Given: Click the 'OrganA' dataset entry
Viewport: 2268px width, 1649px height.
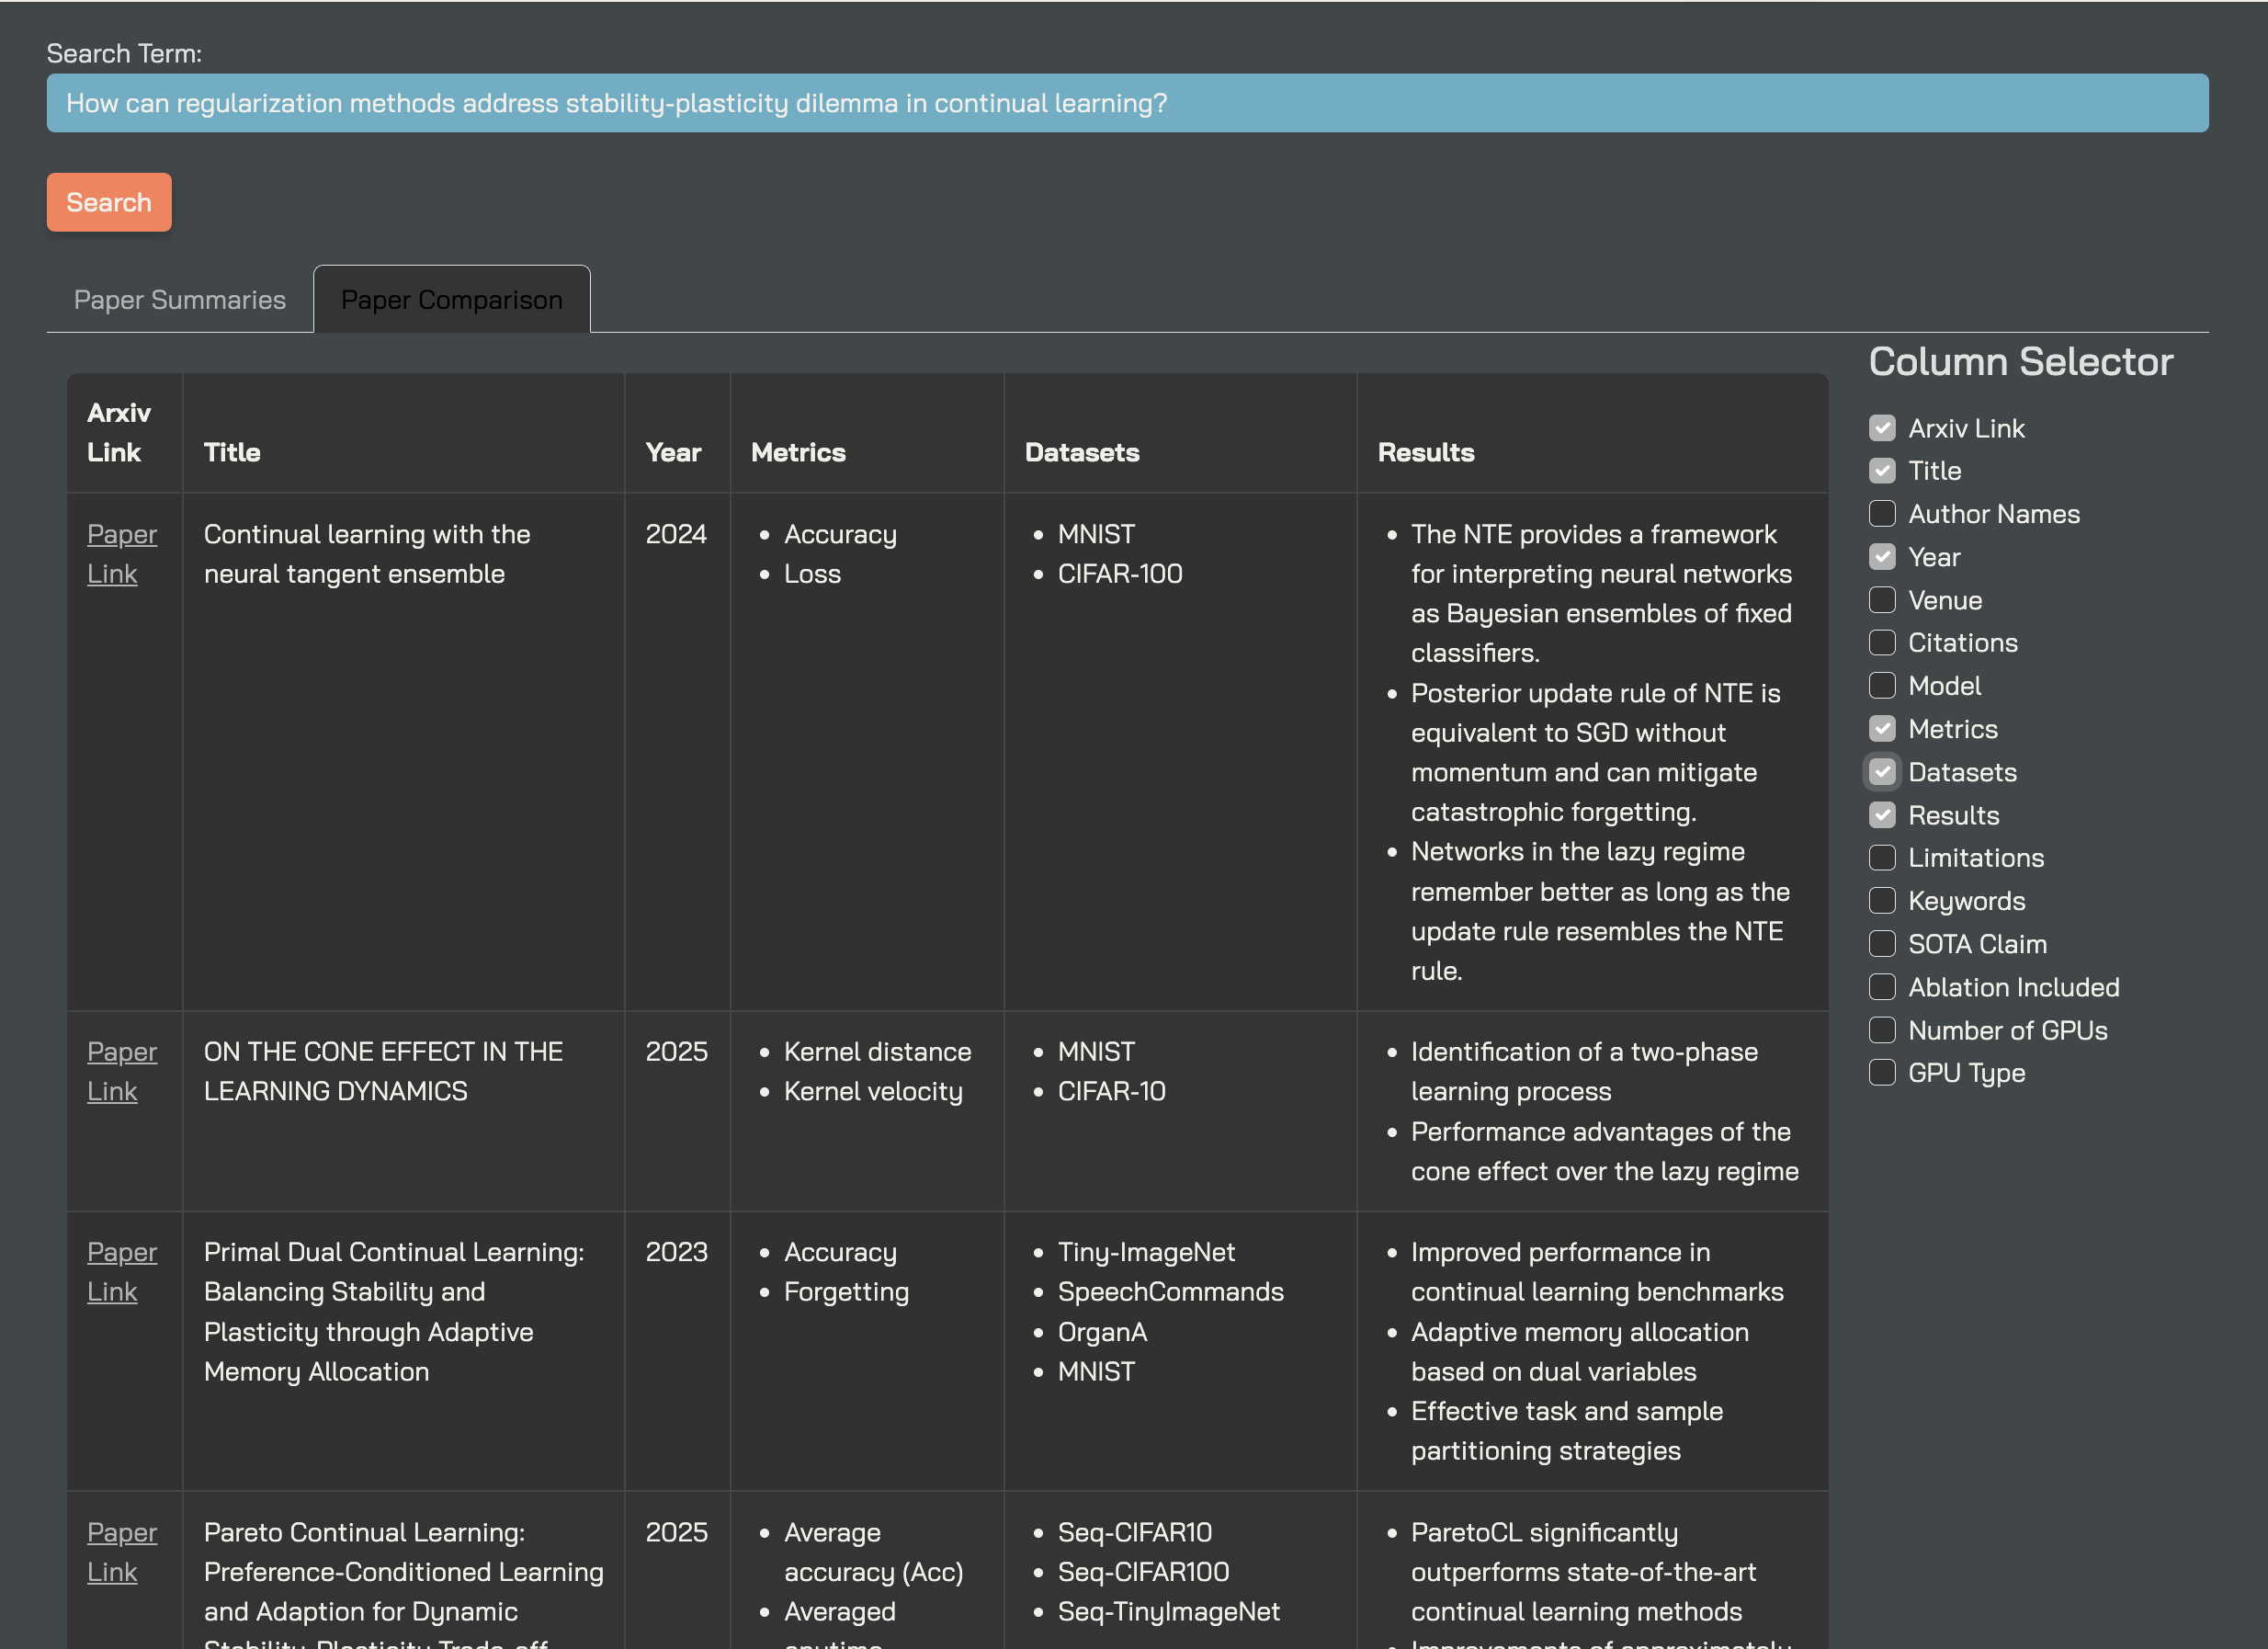Looking at the screenshot, I should click(x=1102, y=1332).
